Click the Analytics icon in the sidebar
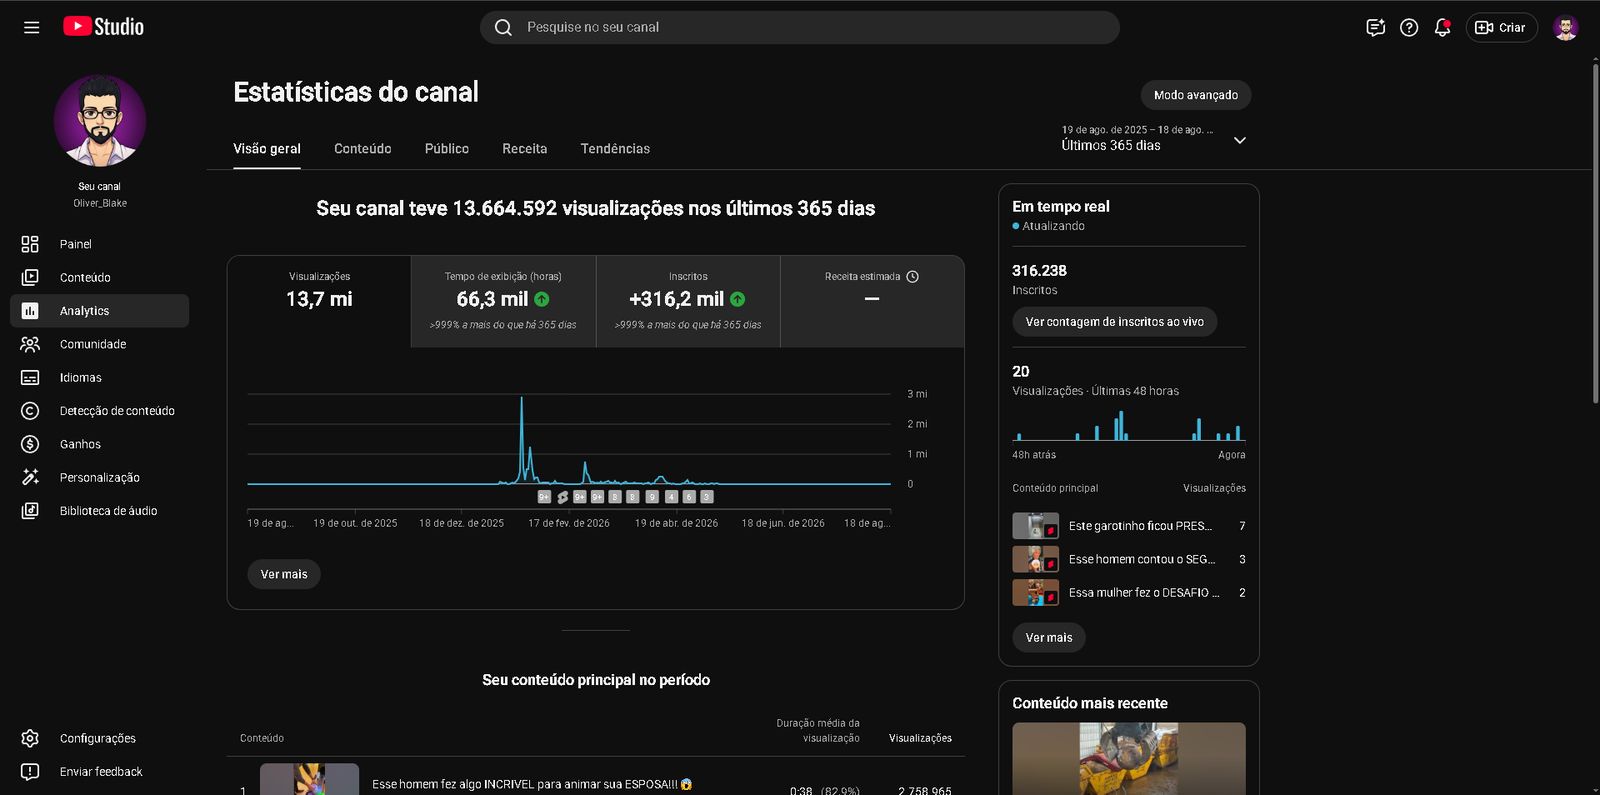The height and width of the screenshot is (795, 1600). tap(30, 311)
